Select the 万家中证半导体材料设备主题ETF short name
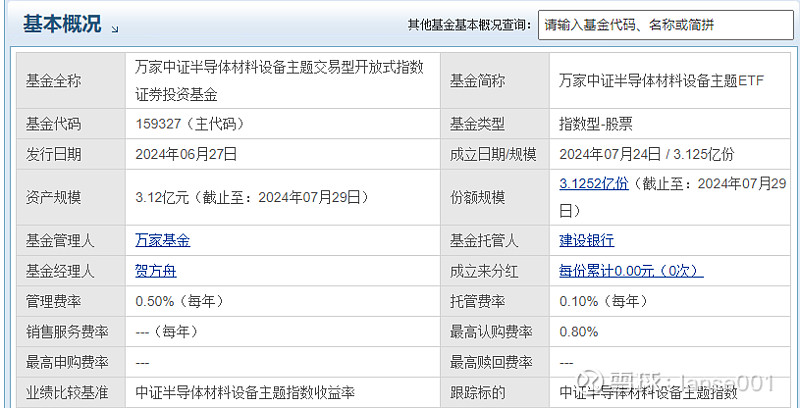800x408 pixels. pos(661,81)
